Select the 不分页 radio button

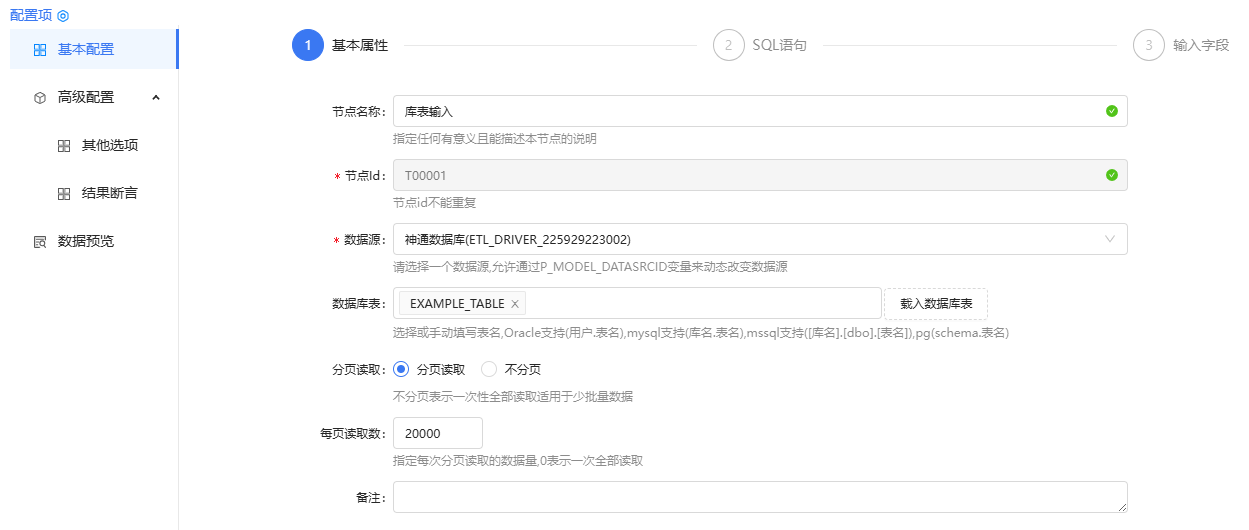pos(490,369)
